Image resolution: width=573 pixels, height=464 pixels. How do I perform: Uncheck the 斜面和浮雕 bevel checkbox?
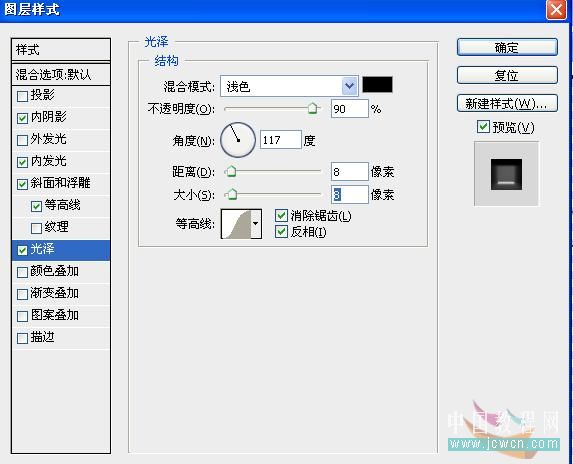pos(22,184)
